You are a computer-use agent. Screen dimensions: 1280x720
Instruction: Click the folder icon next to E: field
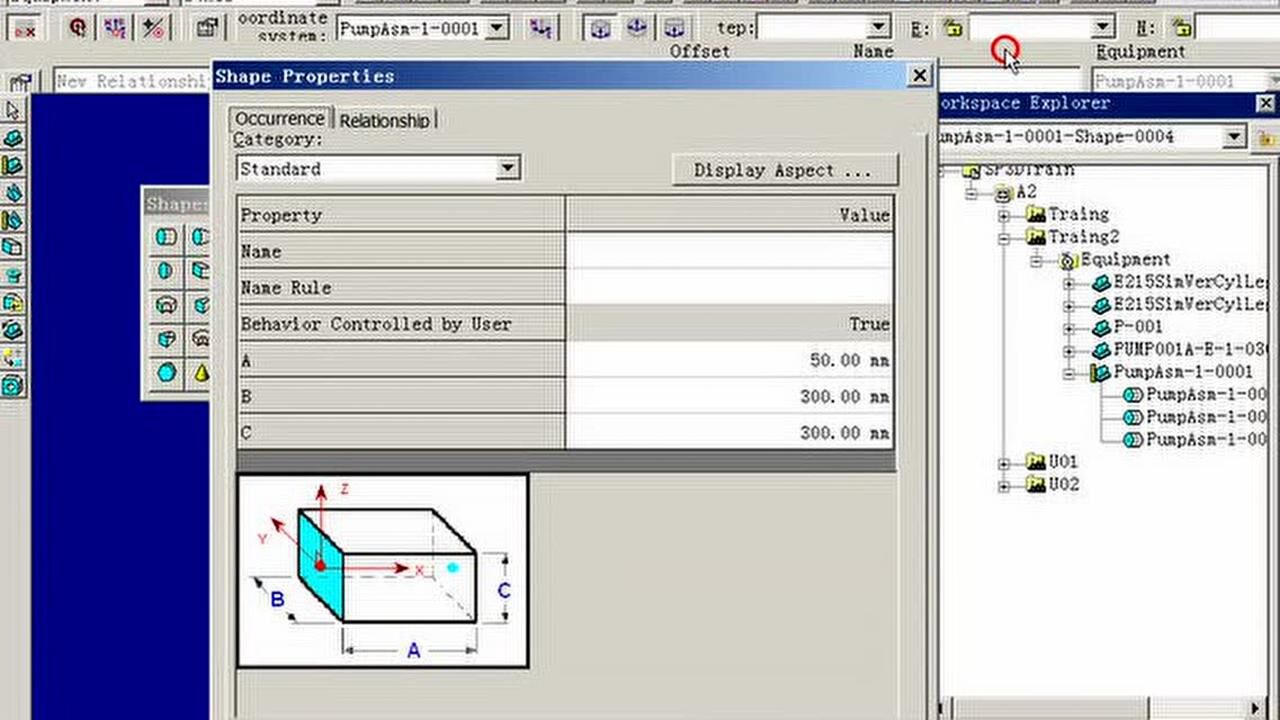click(952, 28)
